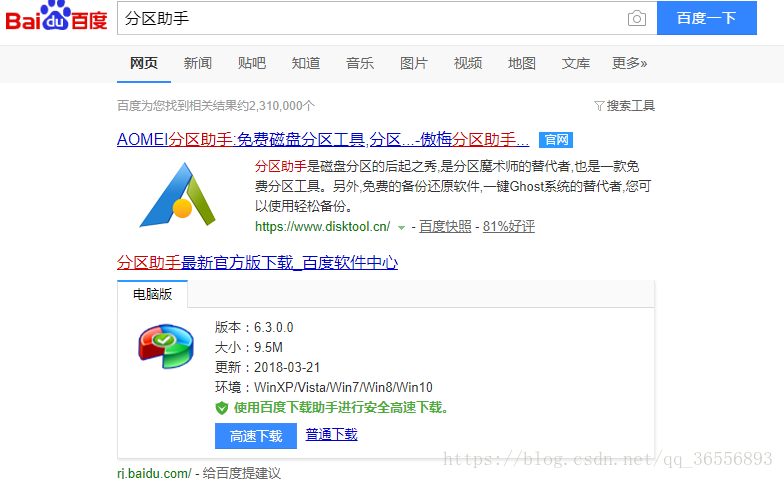The height and width of the screenshot is (479, 784).
Task: Expand the 更多» menu
Action: (630, 63)
